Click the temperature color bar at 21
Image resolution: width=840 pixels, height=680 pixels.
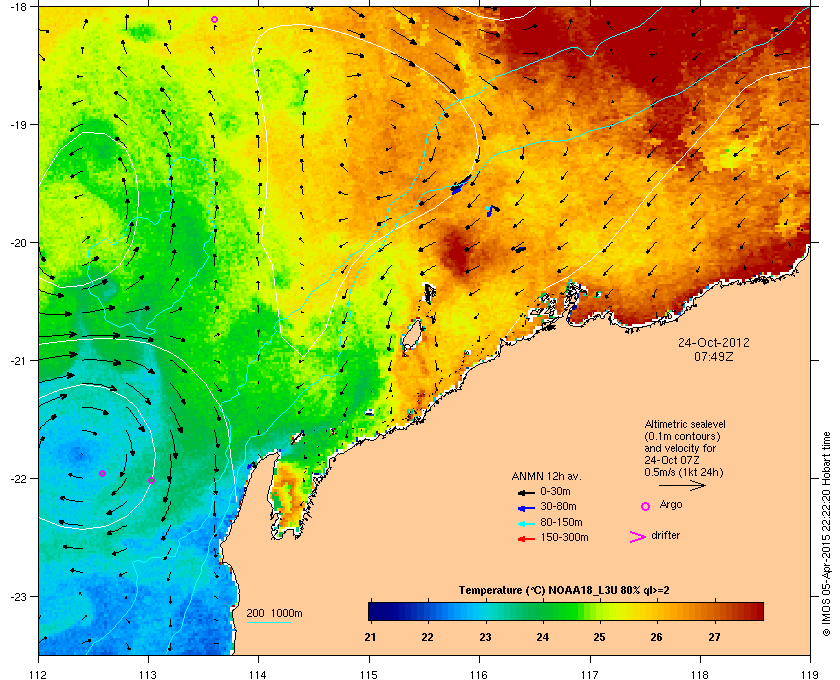tap(371, 611)
